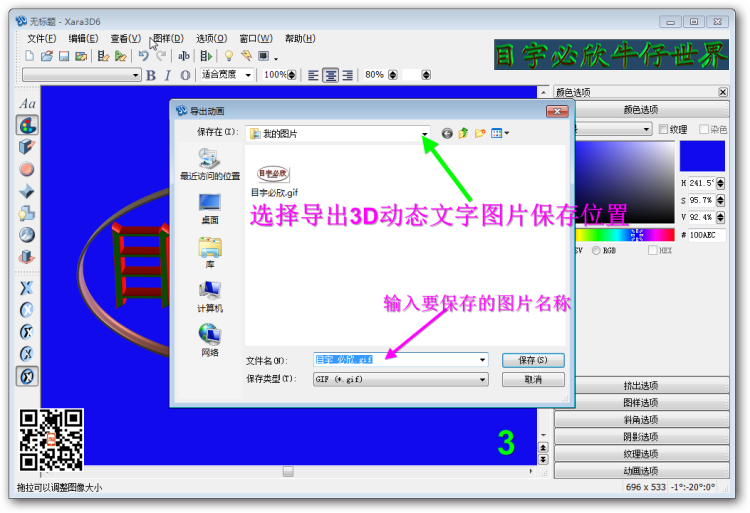Click the Redo icon

pyautogui.click(x=161, y=56)
